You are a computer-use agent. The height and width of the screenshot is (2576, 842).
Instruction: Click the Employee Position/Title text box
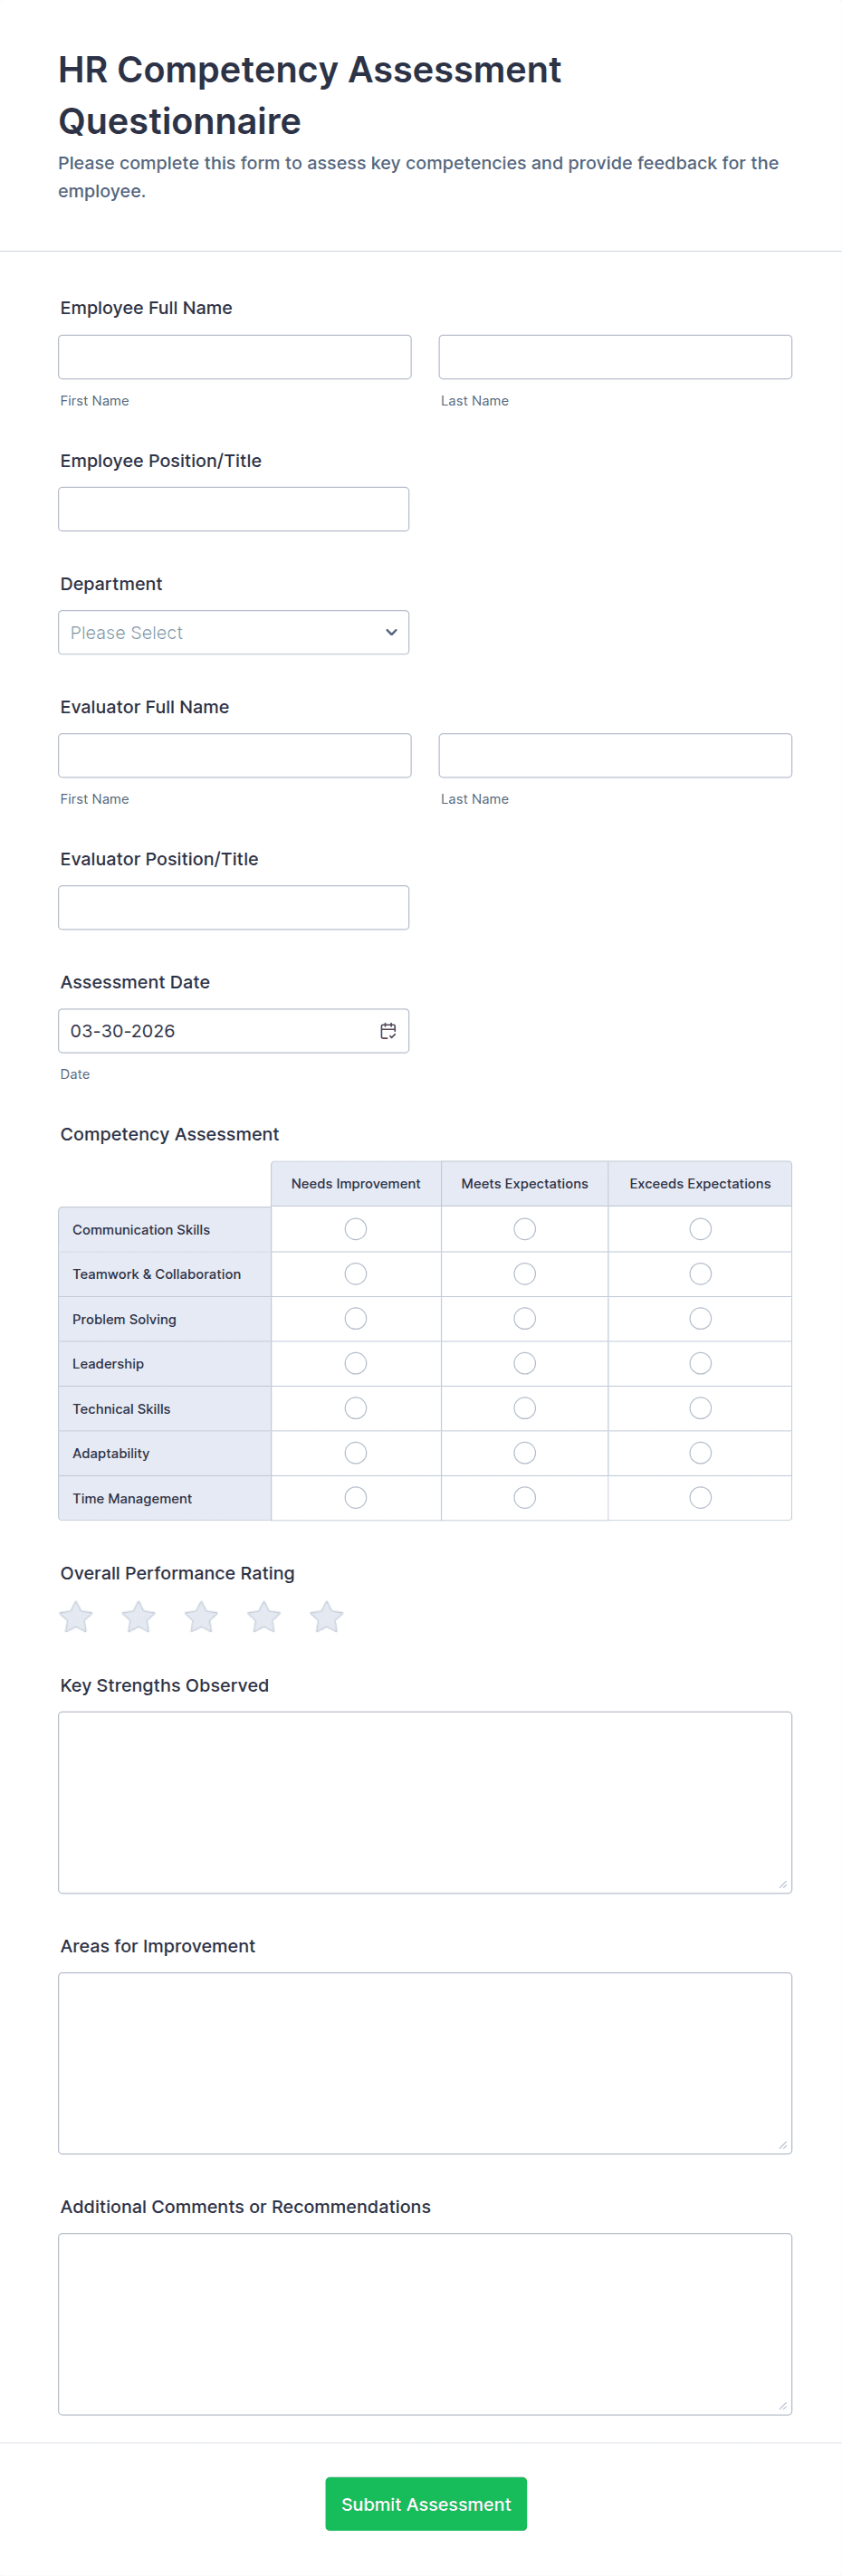tap(234, 509)
